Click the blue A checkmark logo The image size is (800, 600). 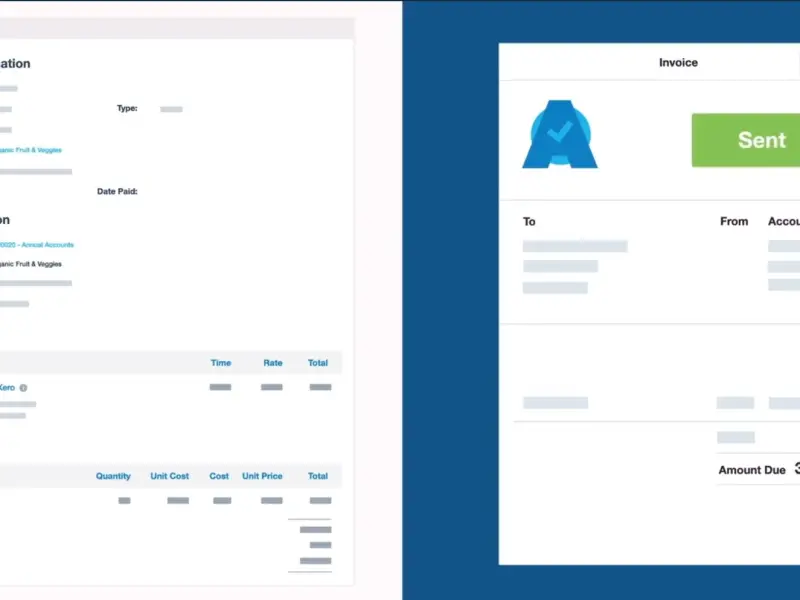[x=559, y=134]
